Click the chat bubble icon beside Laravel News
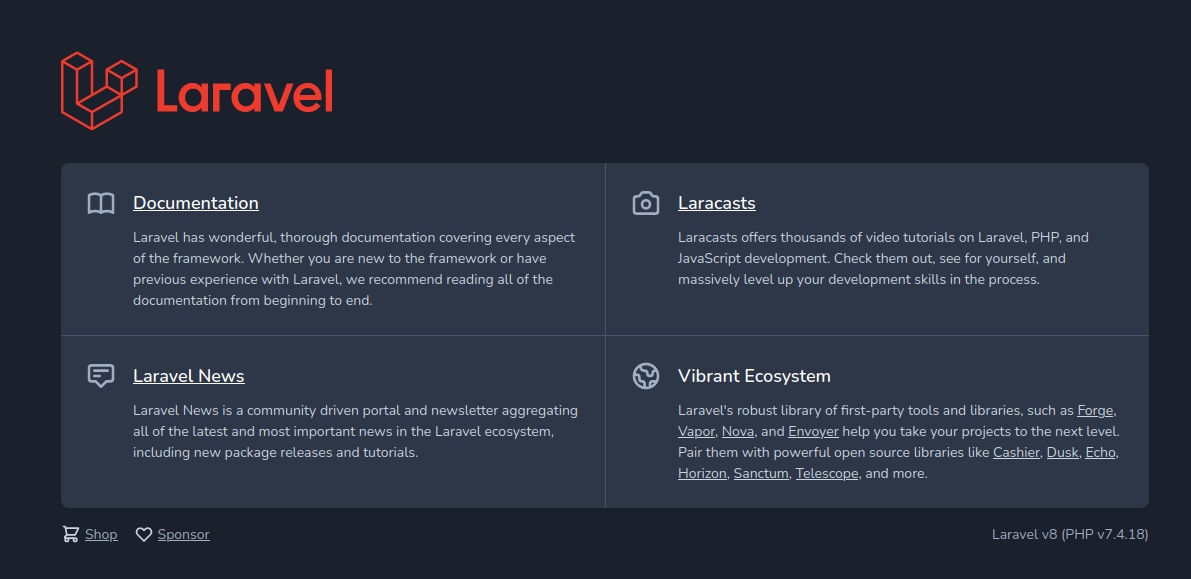 pyautogui.click(x=101, y=377)
